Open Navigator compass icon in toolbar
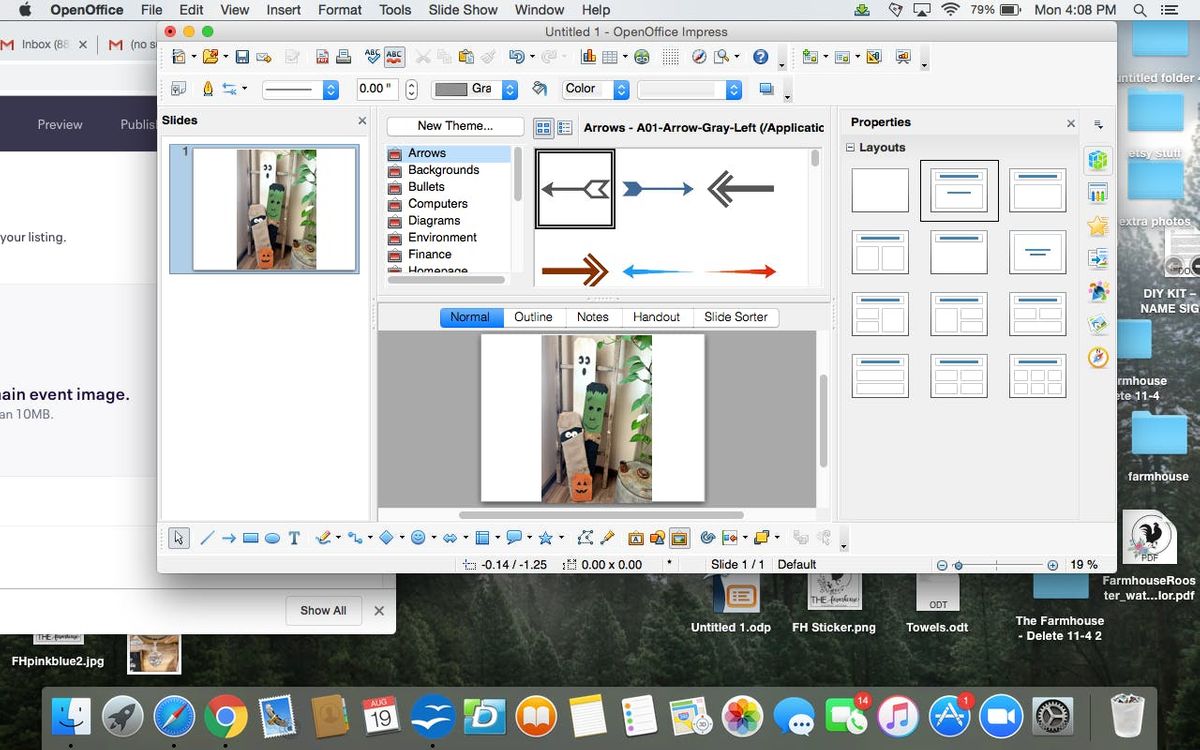The image size is (1200, 750). (x=699, y=57)
